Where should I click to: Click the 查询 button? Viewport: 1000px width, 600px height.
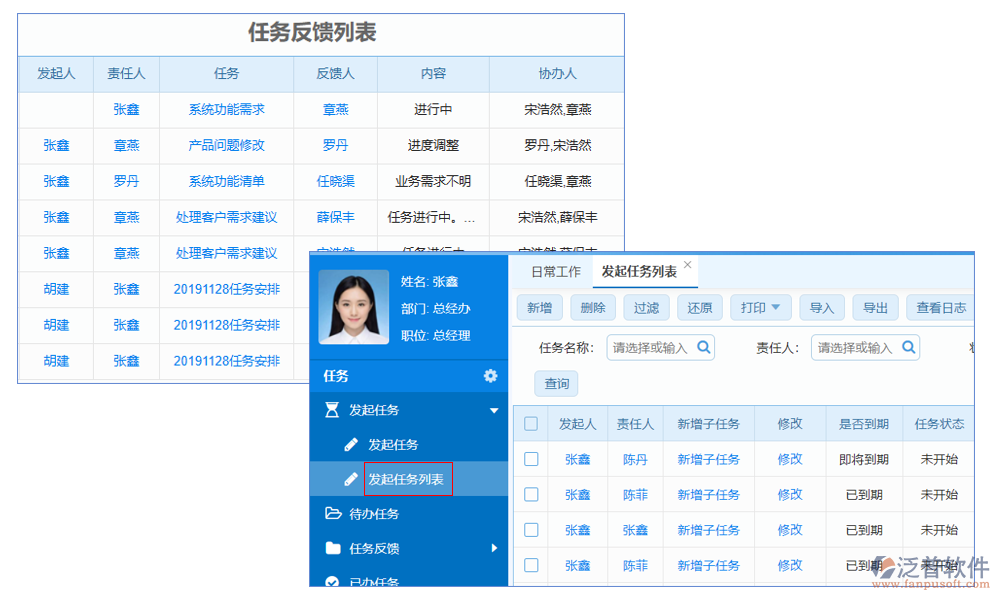[557, 384]
